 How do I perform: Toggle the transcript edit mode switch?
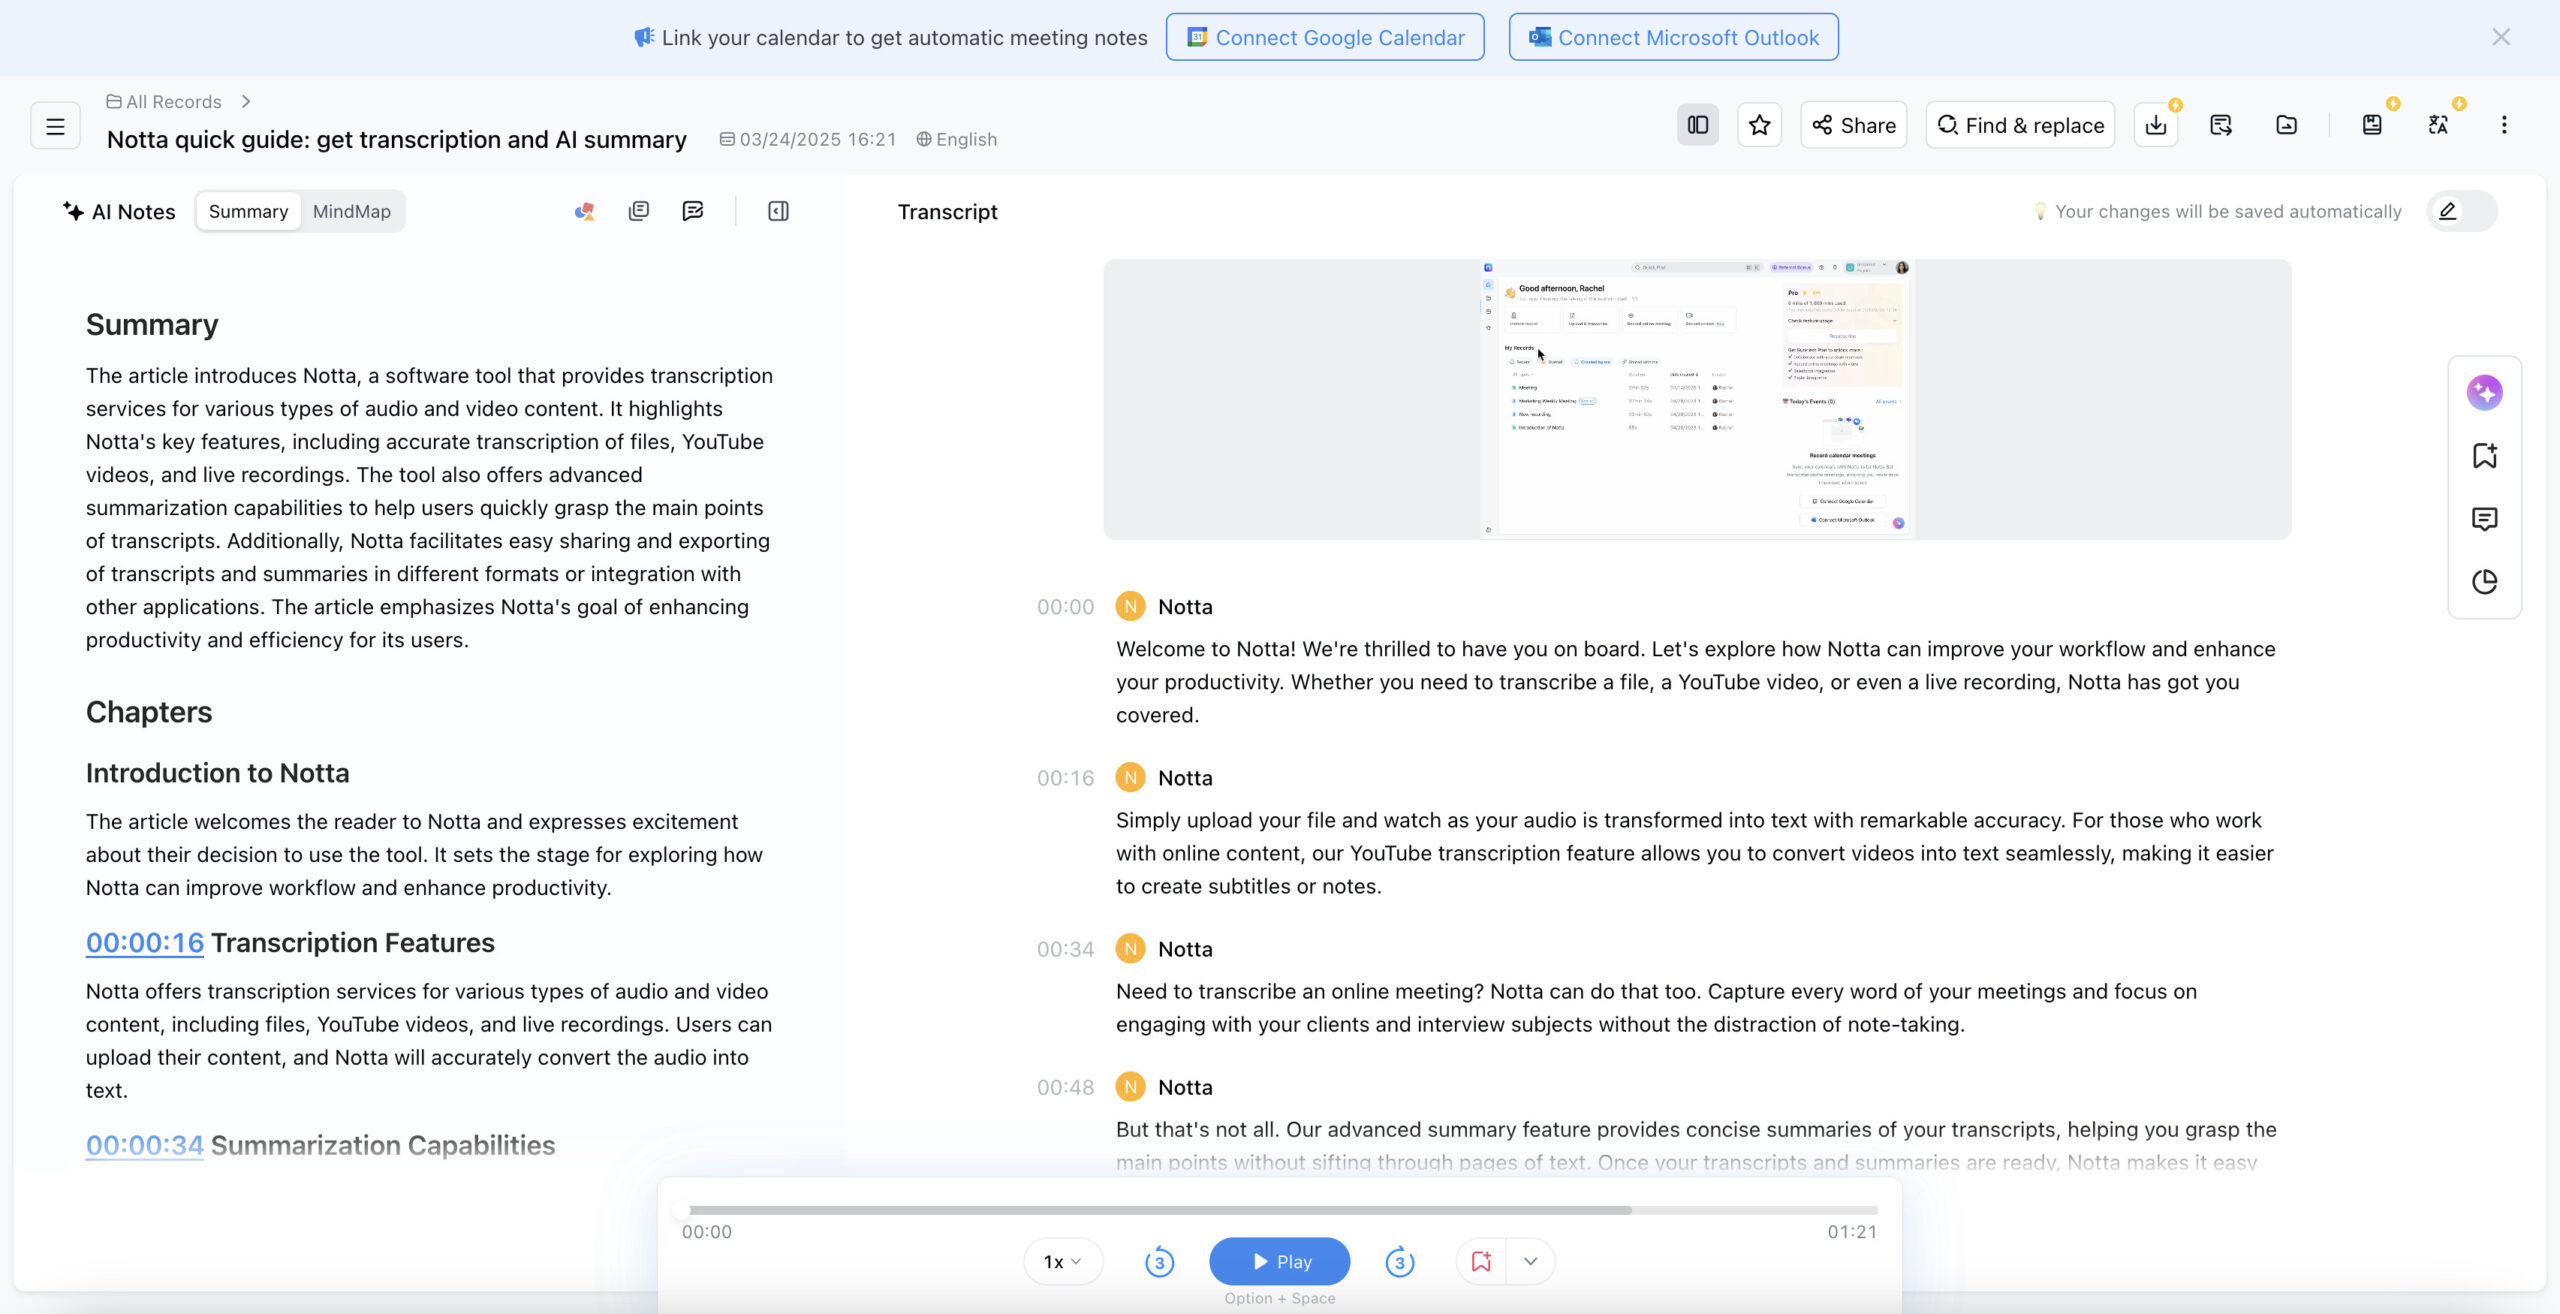pyautogui.click(x=2461, y=211)
